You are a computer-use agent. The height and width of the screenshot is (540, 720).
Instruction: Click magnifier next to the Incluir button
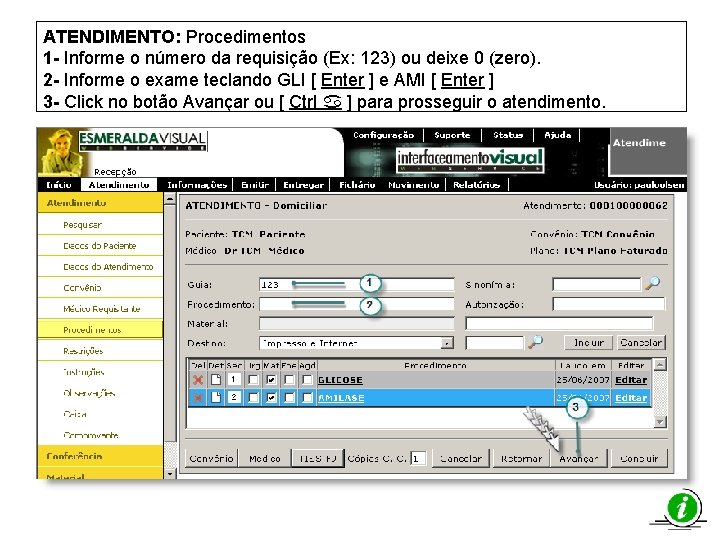click(x=535, y=342)
